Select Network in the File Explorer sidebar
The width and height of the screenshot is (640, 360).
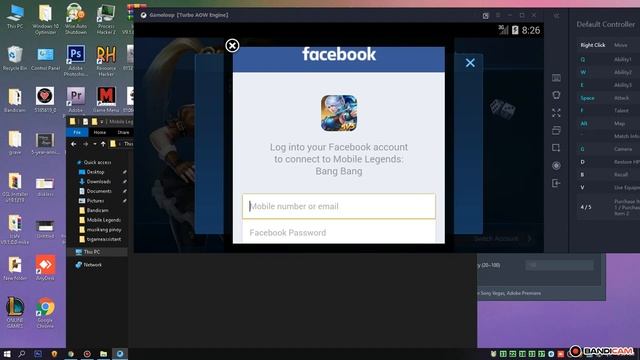pyautogui.click(x=92, y=264)
